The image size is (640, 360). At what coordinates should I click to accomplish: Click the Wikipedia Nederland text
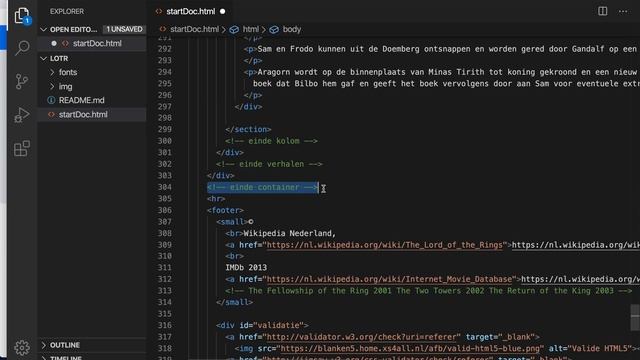coord(289,233)
